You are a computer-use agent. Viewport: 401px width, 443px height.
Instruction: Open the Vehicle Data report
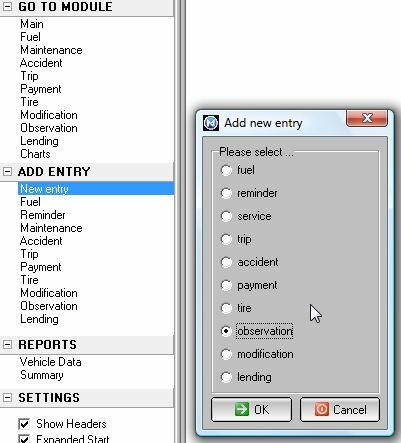coord(51,362)
